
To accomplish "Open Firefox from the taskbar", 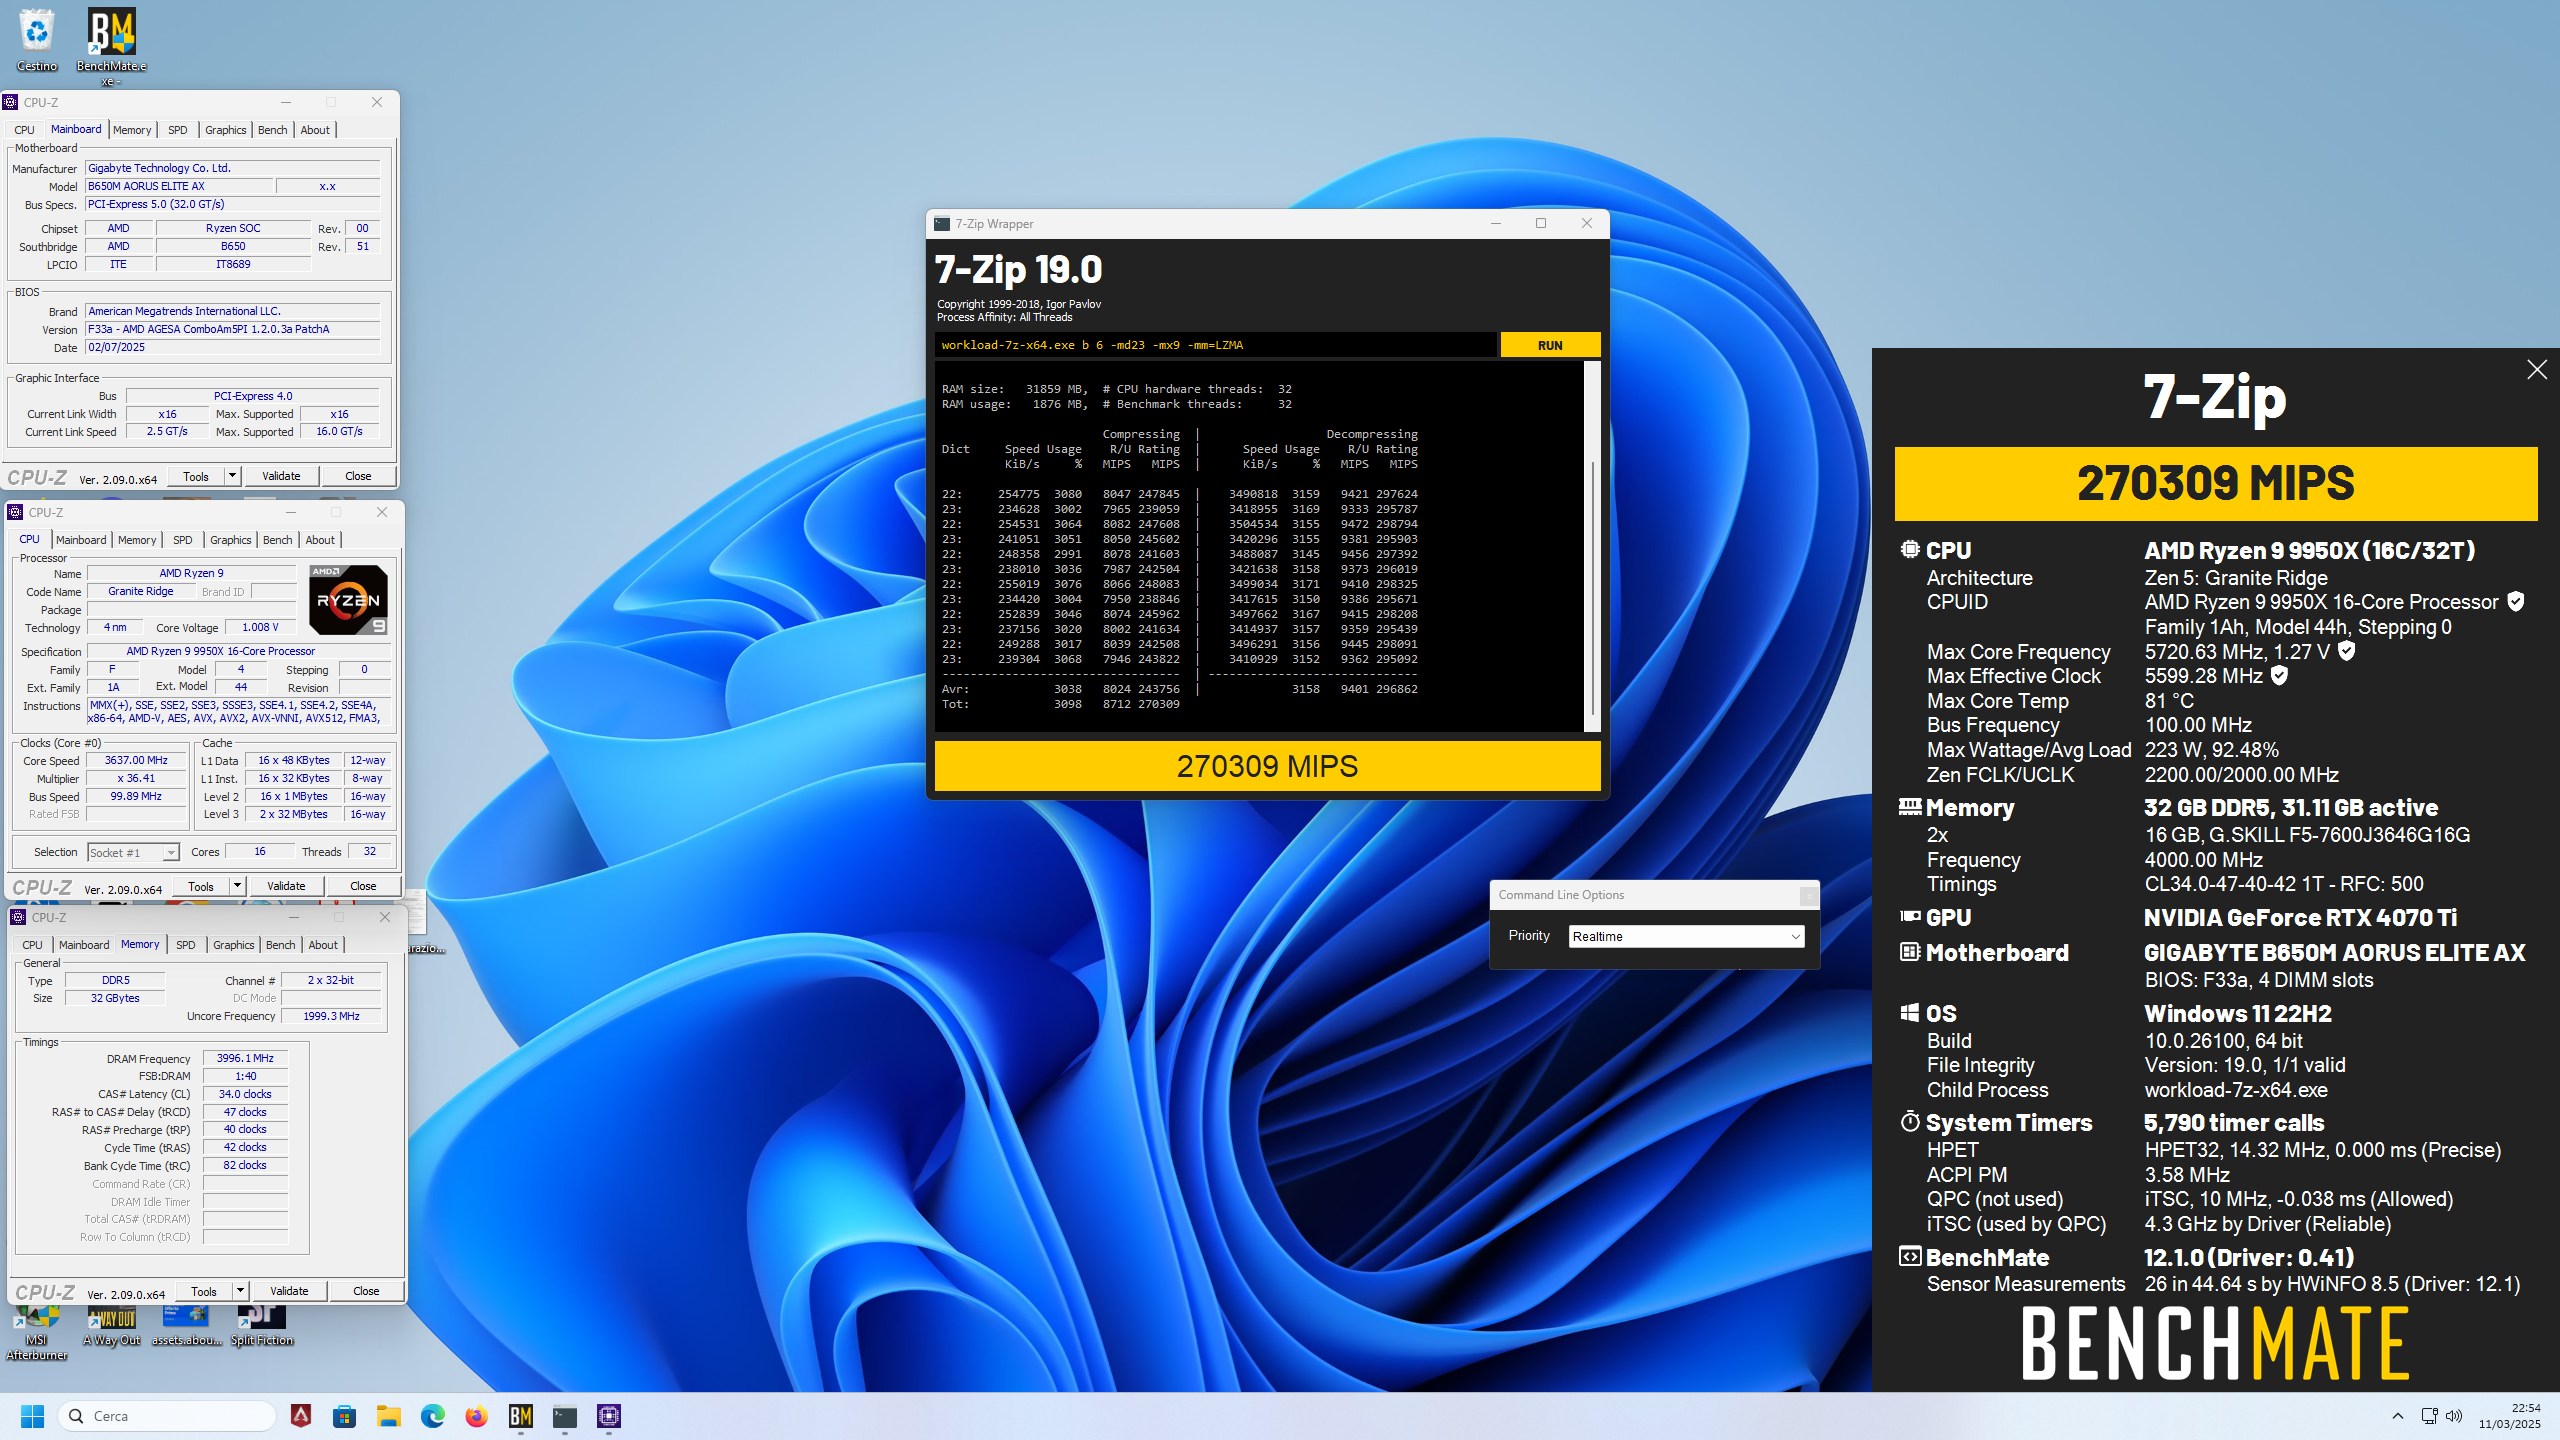I will 476,1416.
